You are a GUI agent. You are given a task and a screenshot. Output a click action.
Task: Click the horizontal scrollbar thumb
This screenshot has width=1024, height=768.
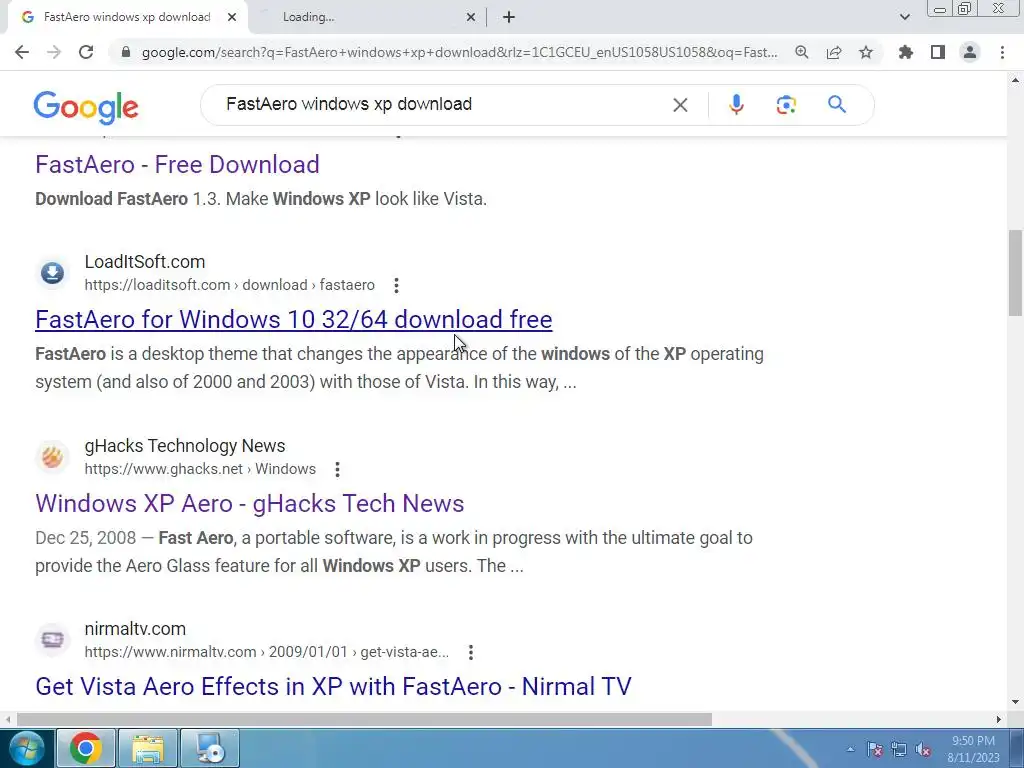click(364, 719)
